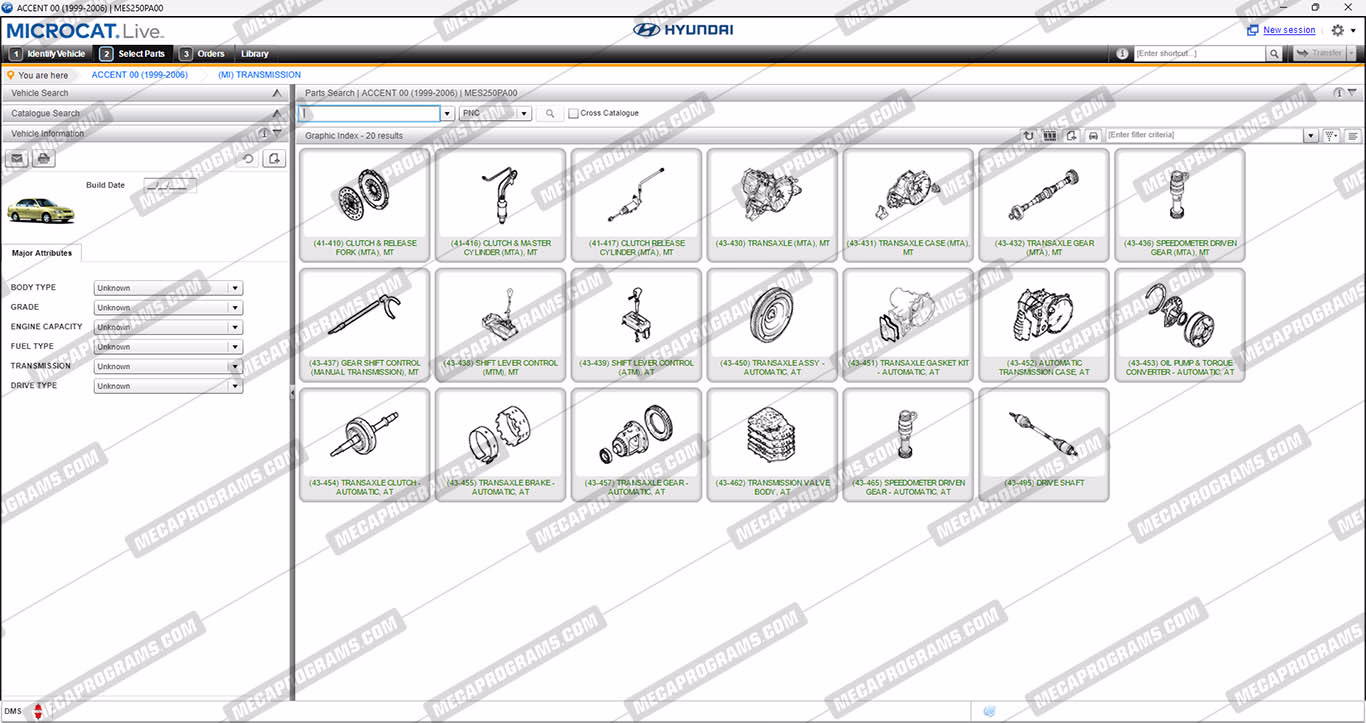Image resolution: width=1366 pixels, height=723 pixels.
Task: Open the gear settings menu
Action: click(1343, 31)
